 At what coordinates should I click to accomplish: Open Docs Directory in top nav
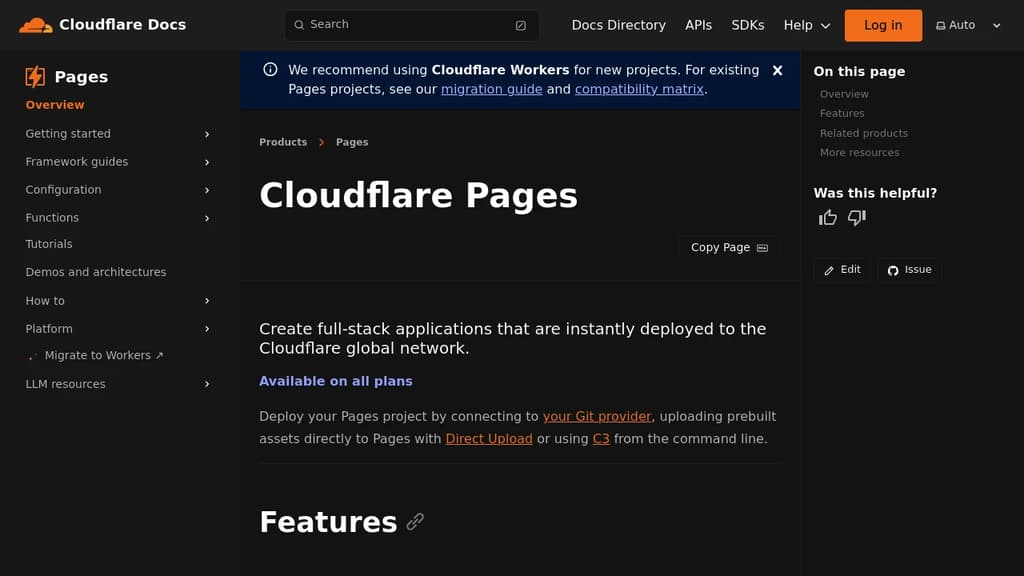click(x=618, y=25)
